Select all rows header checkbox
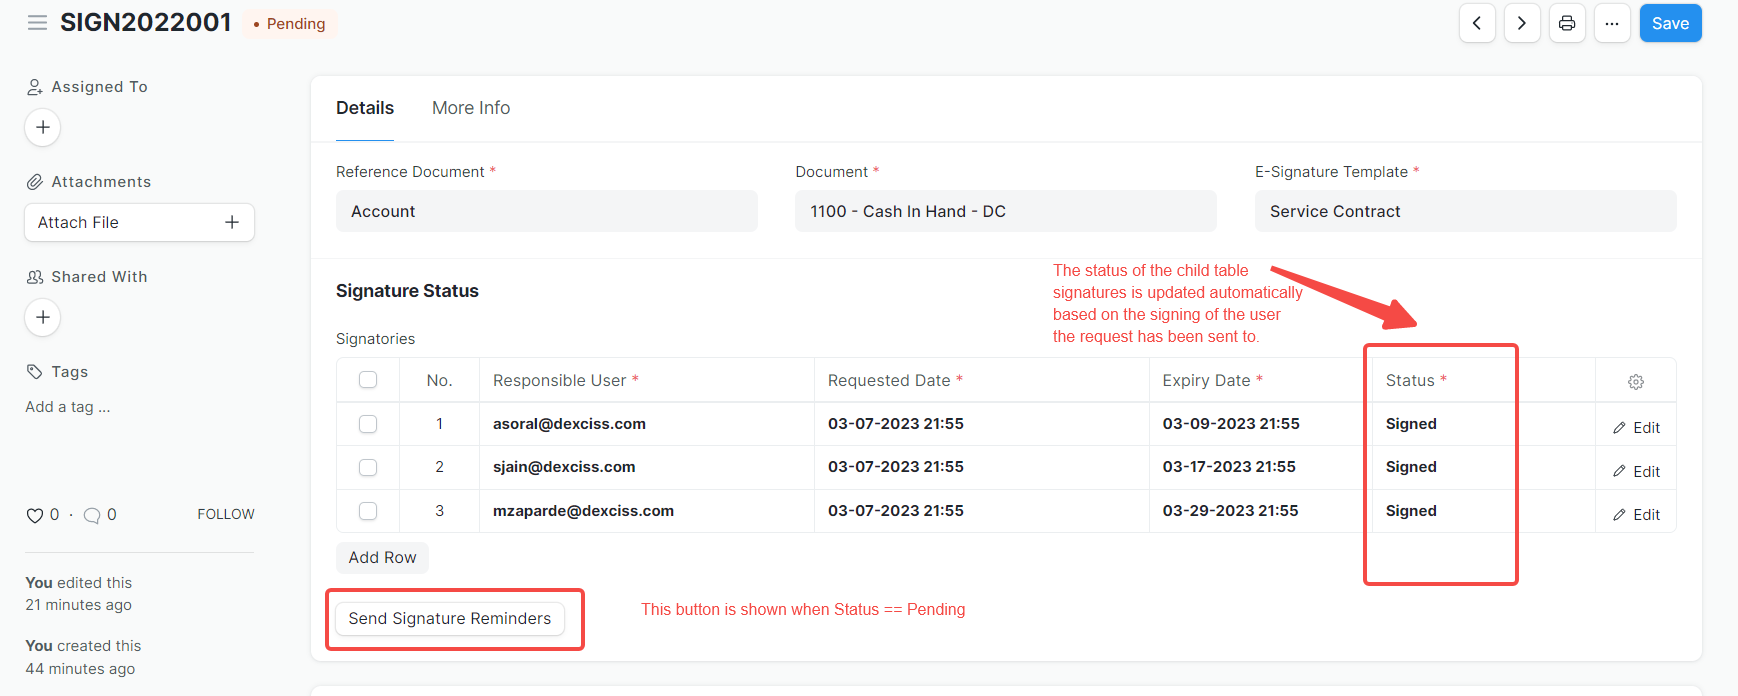The image size is (1738, 696). 368,380
